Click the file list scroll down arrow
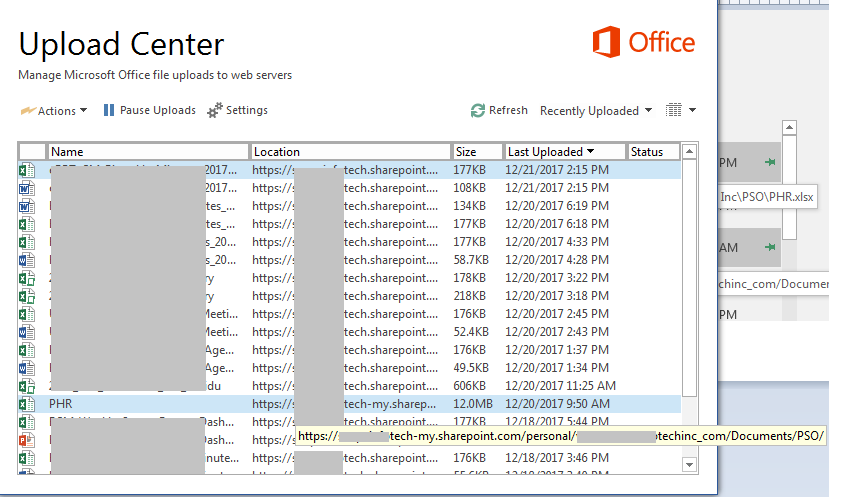 point(689,464)
